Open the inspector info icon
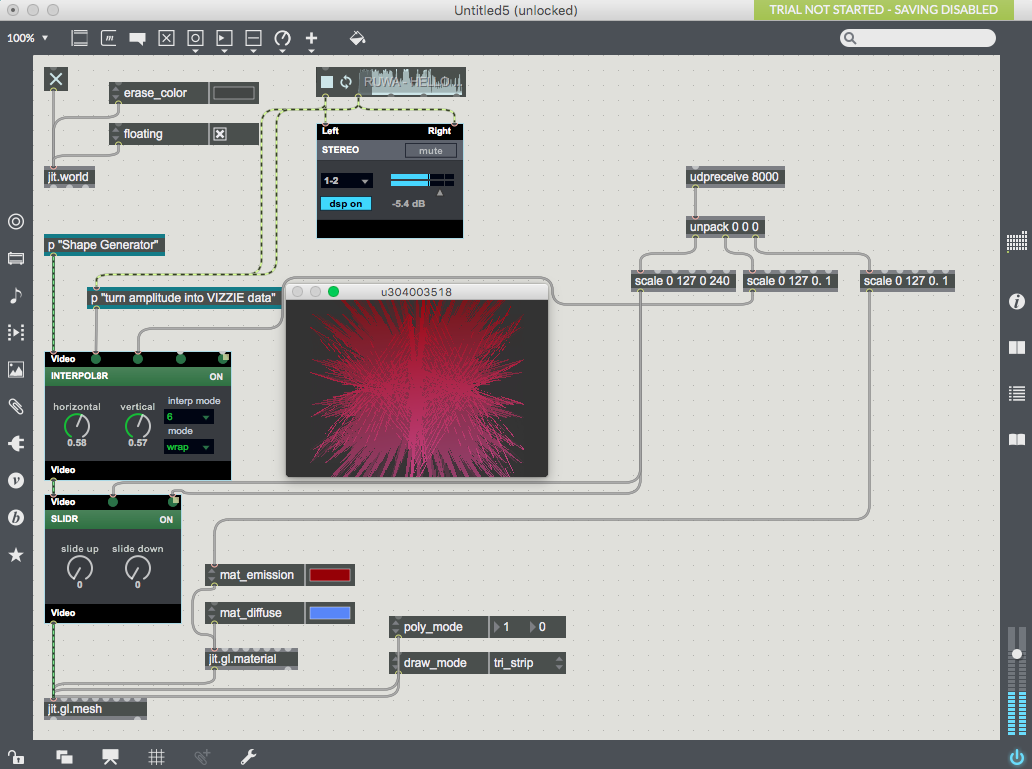Image resolution: width=1032 pixels, height=769 pixels. [1017, 301]
